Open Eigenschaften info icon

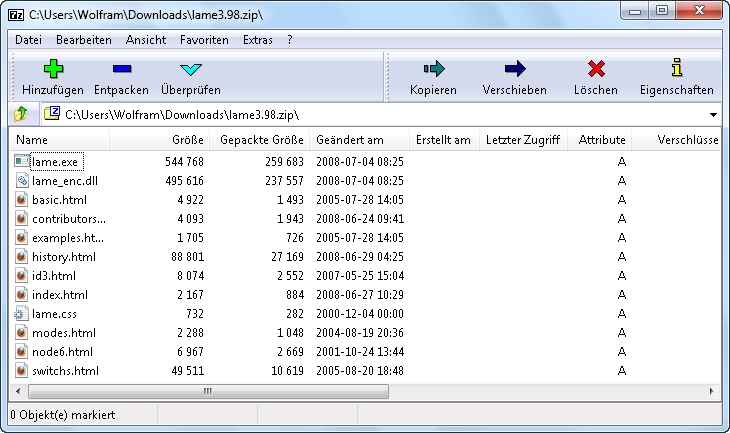click(677, 69)
